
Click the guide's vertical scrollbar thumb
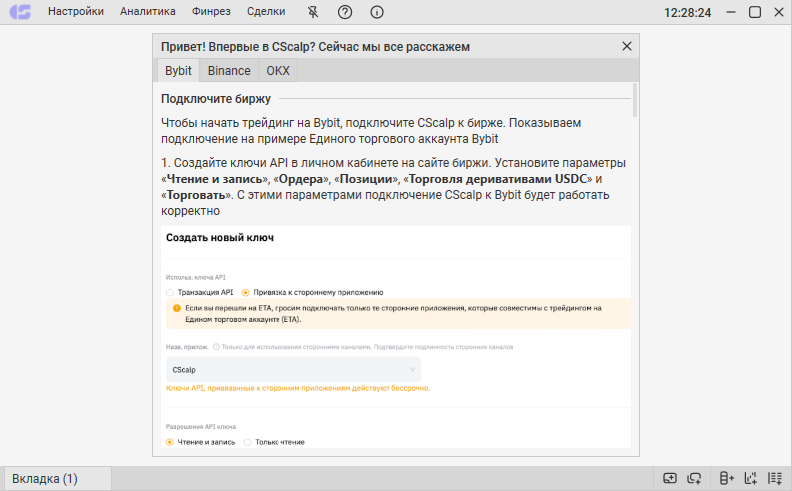tap(635, 100)
